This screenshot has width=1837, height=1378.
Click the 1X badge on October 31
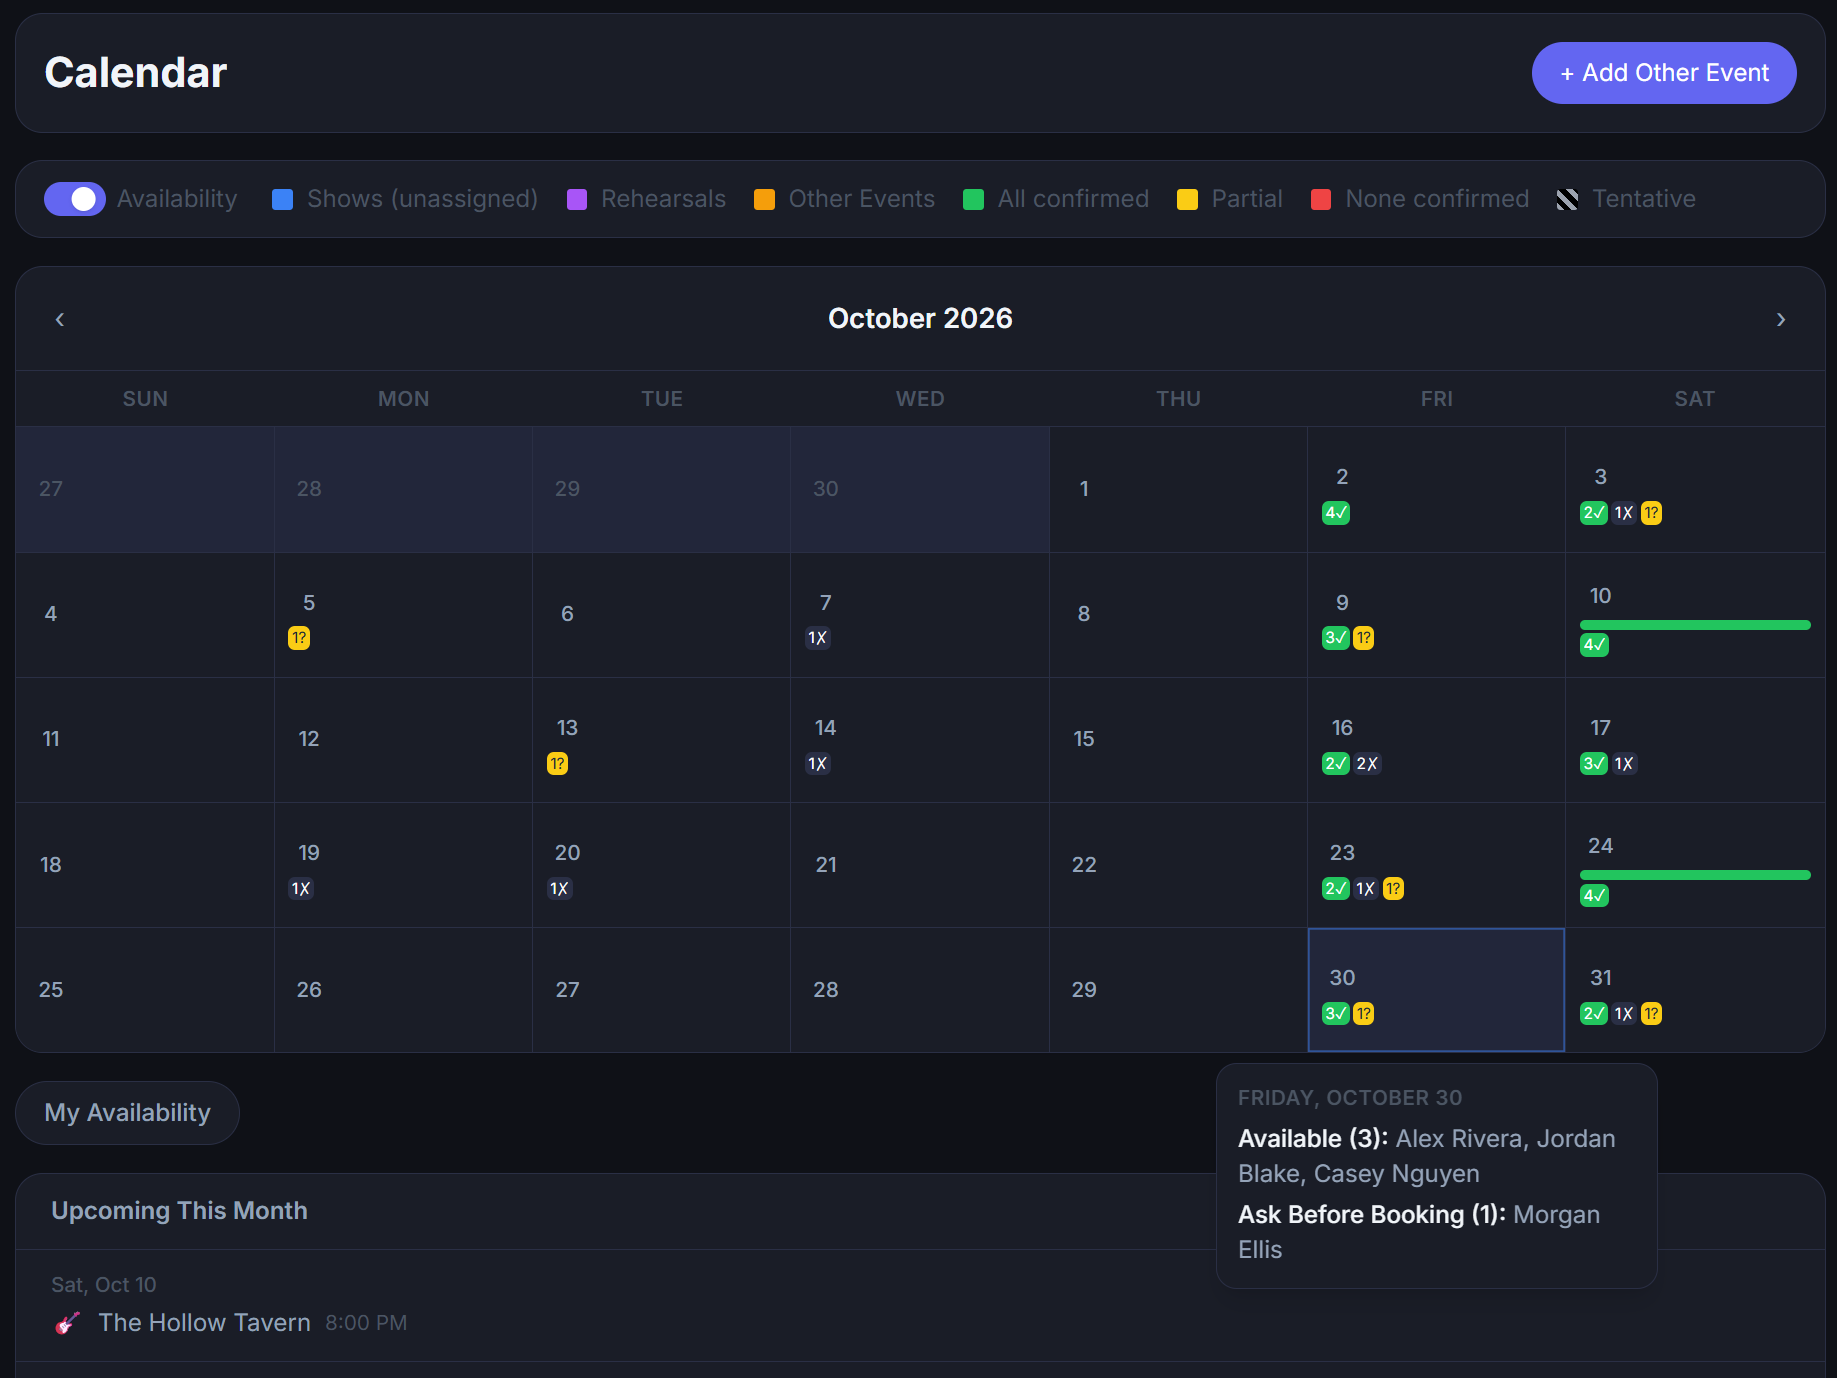tap(1624, 1014)
